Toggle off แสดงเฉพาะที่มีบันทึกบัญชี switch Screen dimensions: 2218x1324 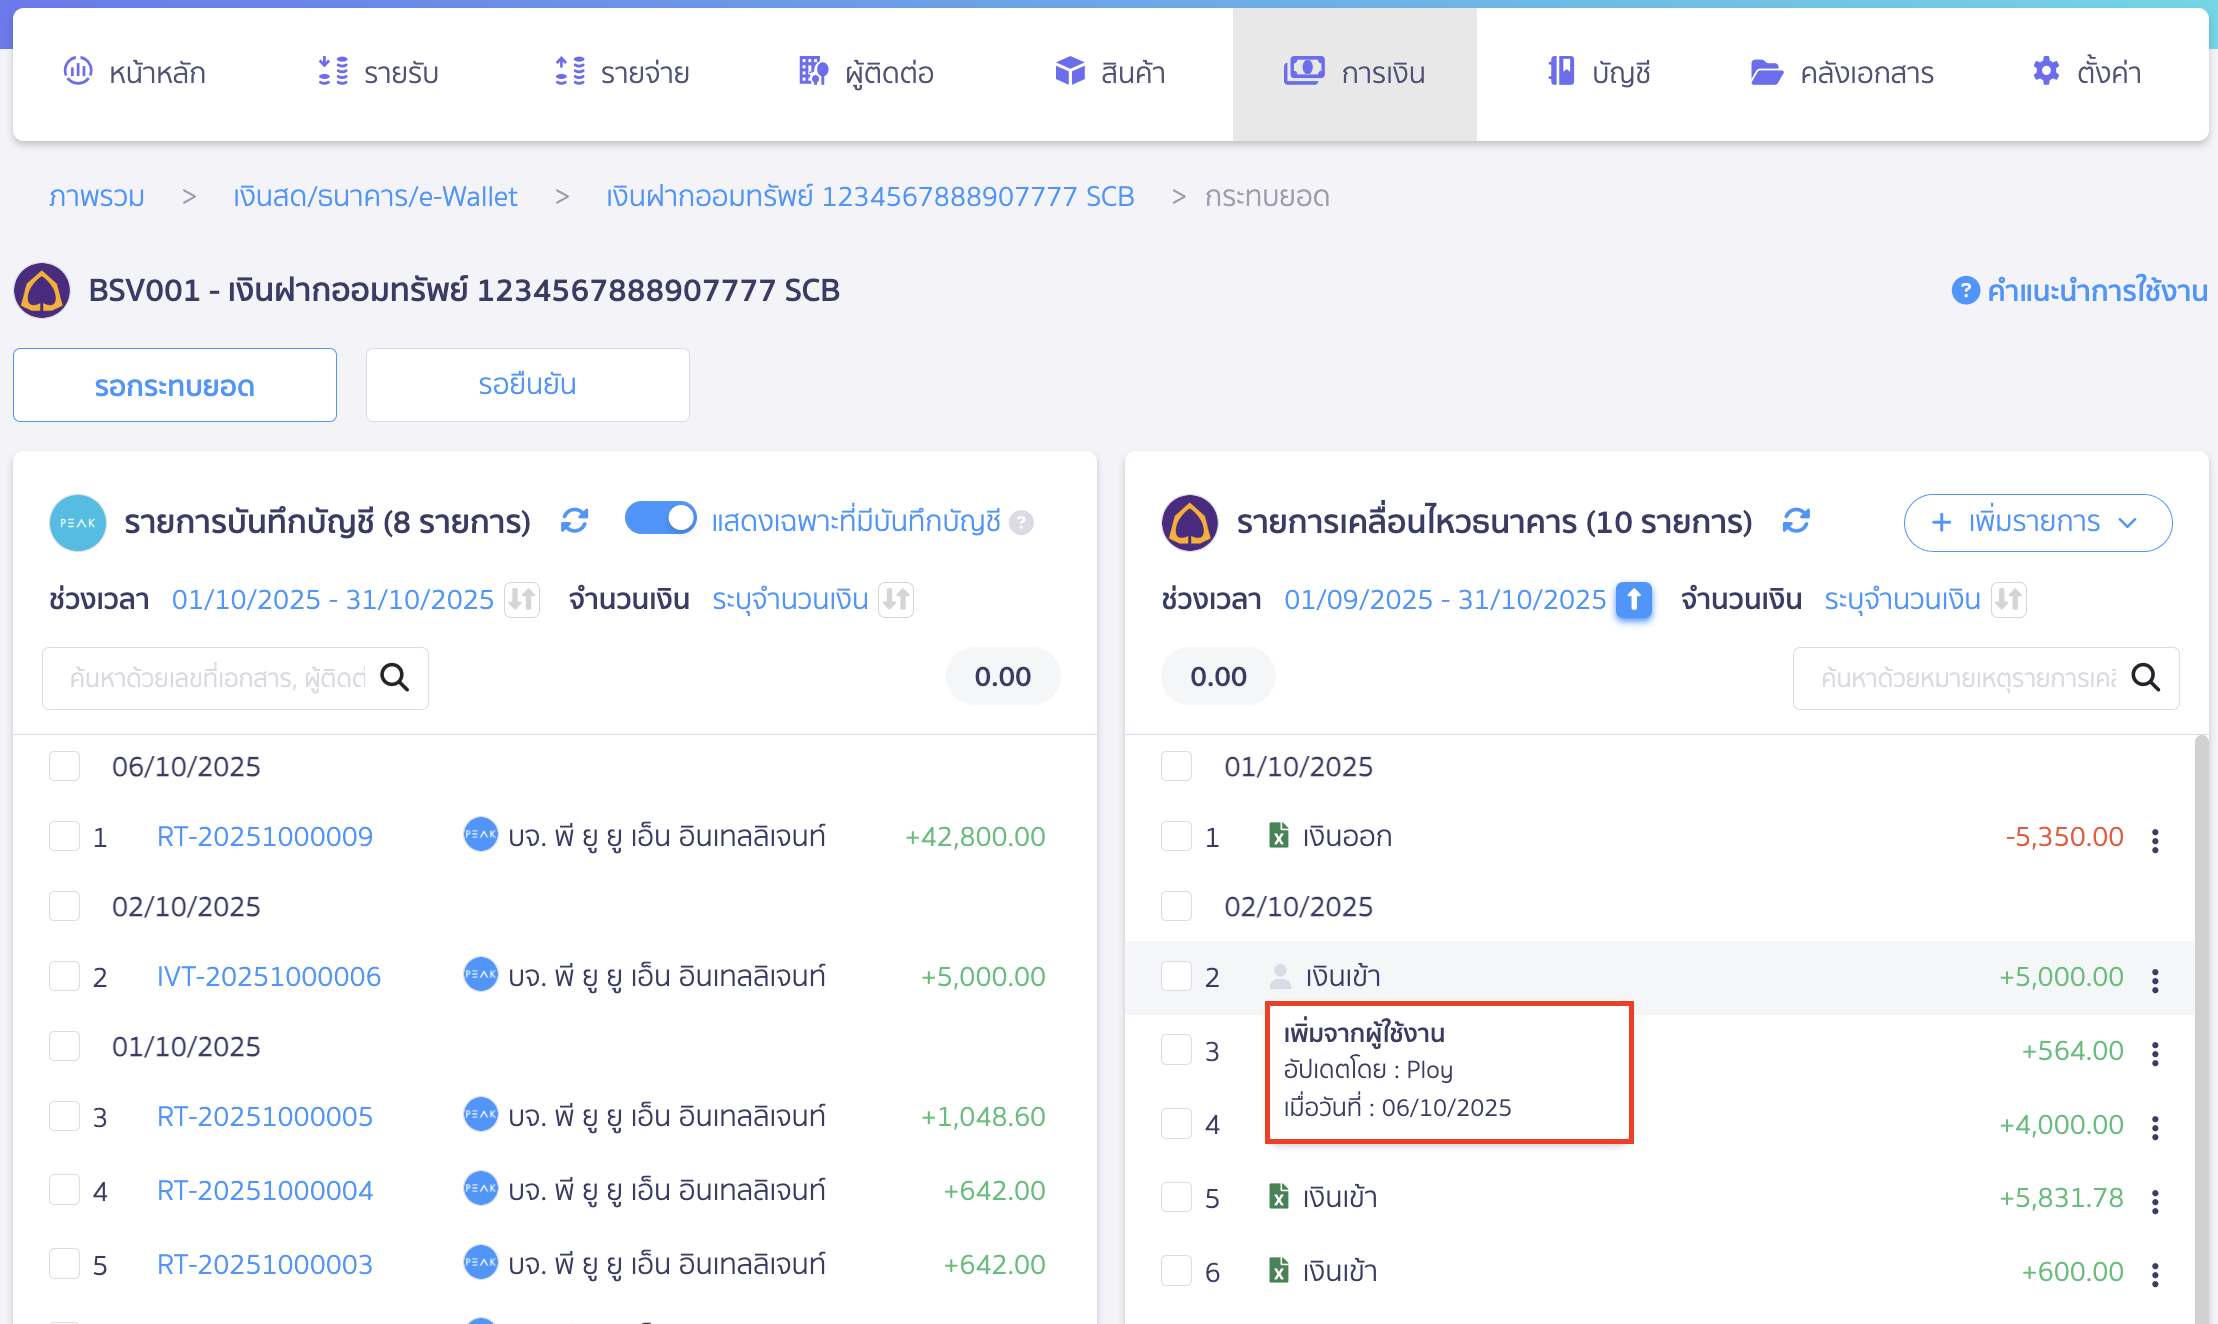tap(660, 519)
